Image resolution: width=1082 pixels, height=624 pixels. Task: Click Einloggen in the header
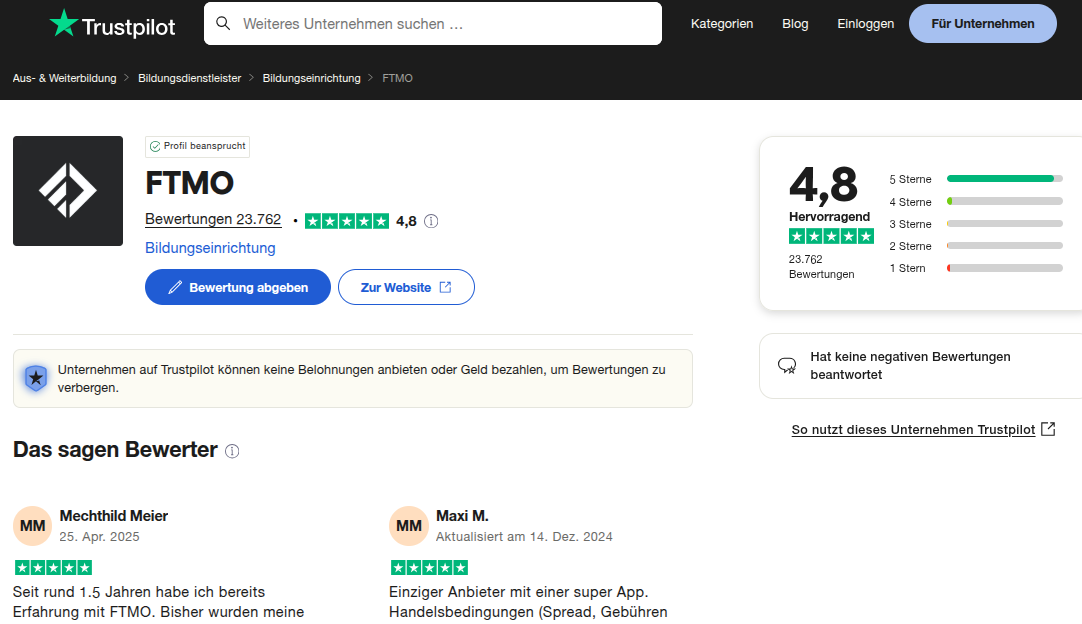[865, 23]
